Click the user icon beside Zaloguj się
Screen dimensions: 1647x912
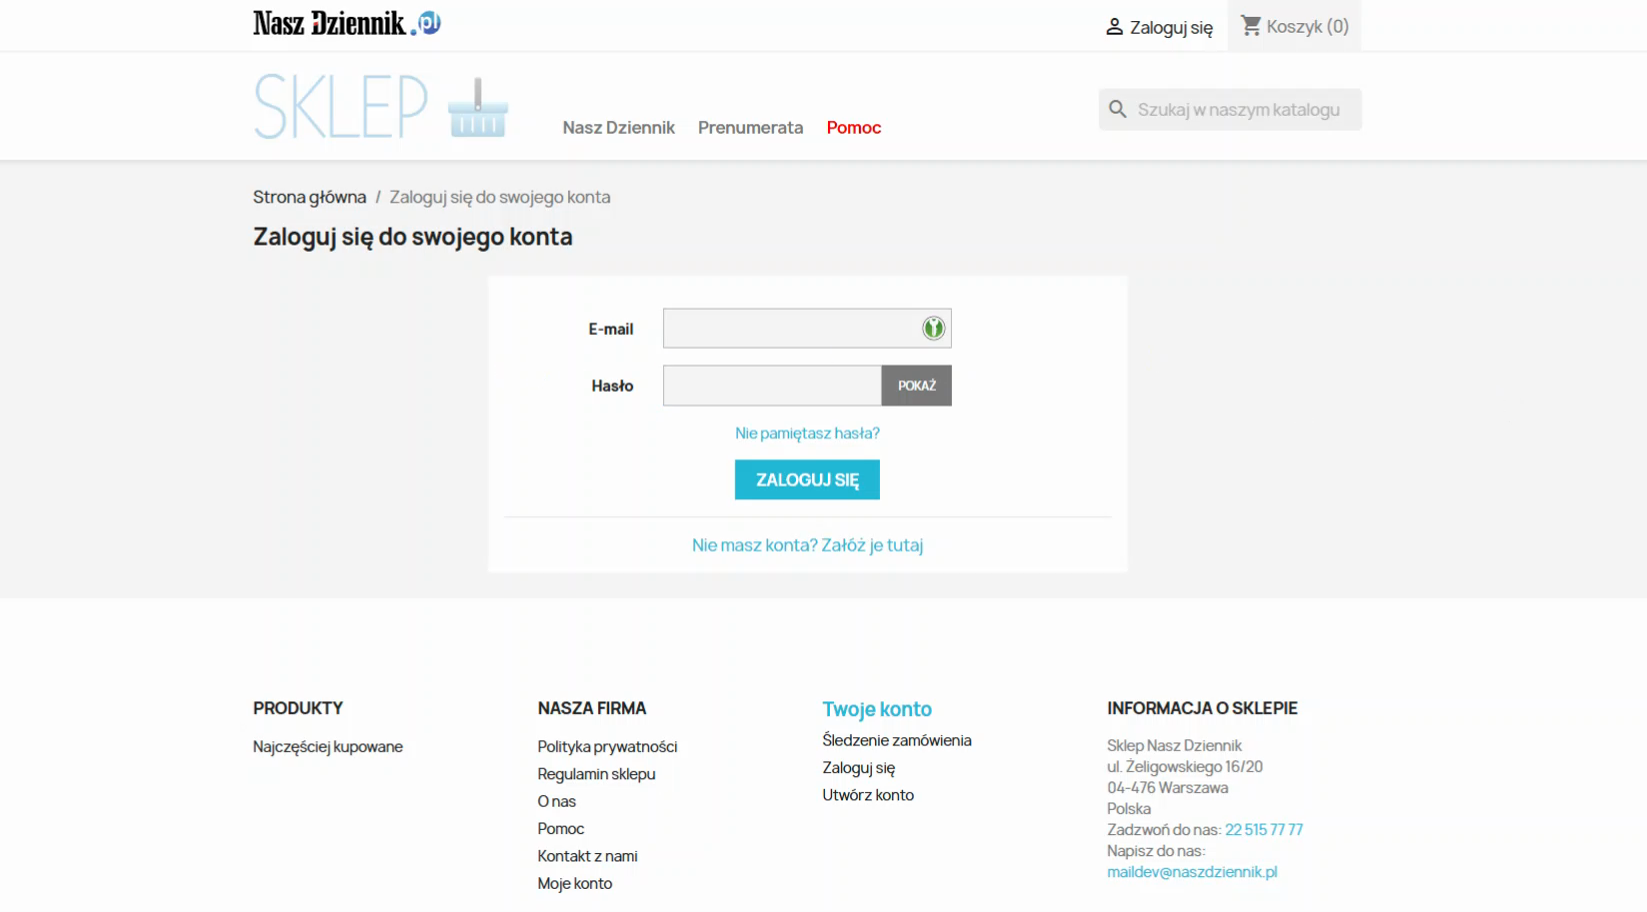point(1114,27)
